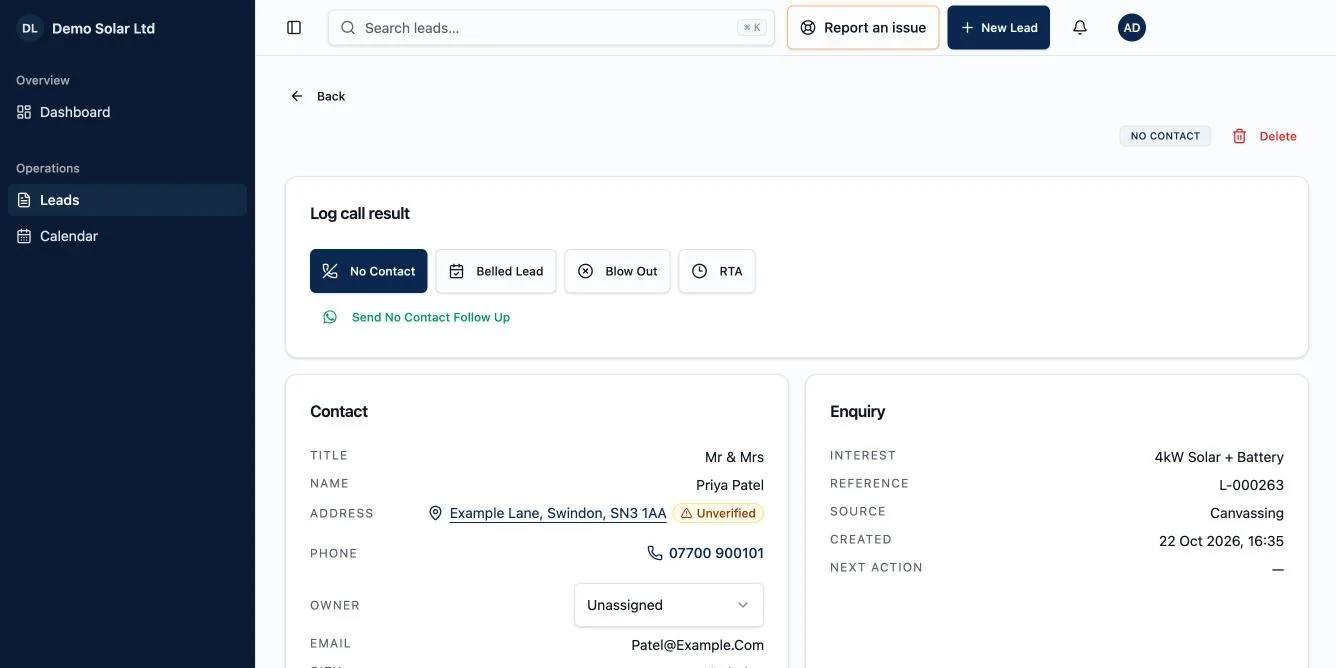This screenshot has width=1336, height=668.
Task: Open the Example Lane, Swindon address link
Action: pos(558,513)
